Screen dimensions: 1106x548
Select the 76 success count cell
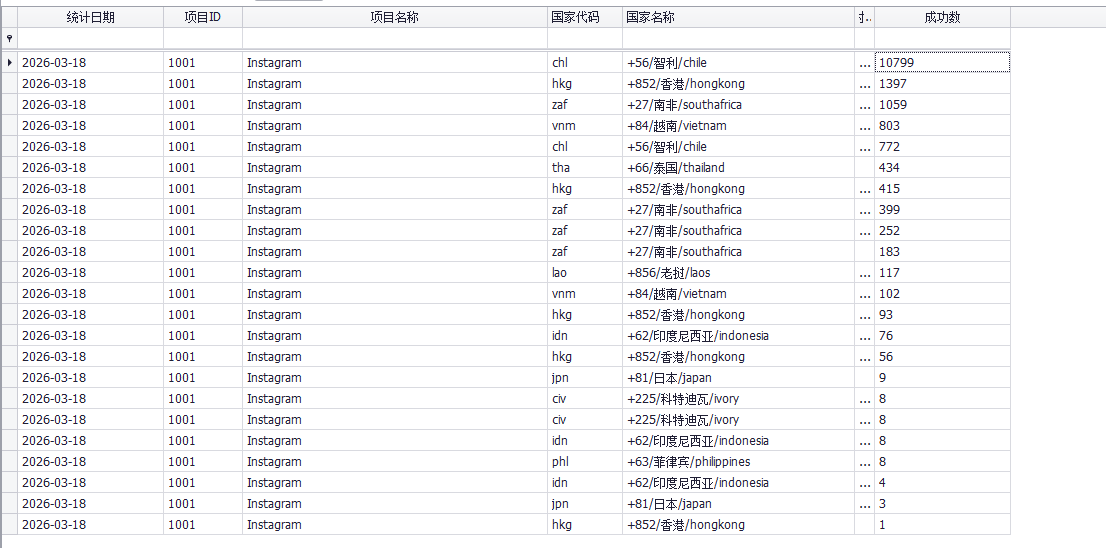[942, 336]
